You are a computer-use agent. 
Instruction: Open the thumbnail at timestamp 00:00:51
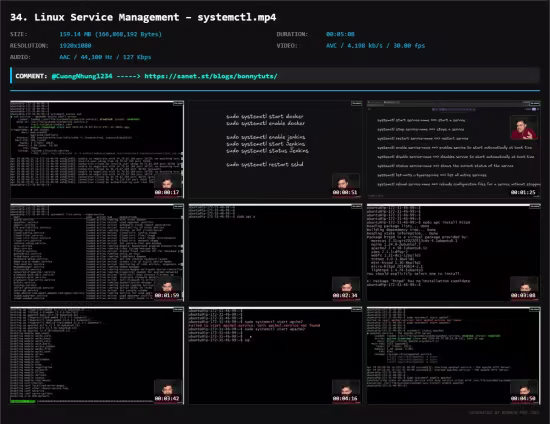point(275,150)
